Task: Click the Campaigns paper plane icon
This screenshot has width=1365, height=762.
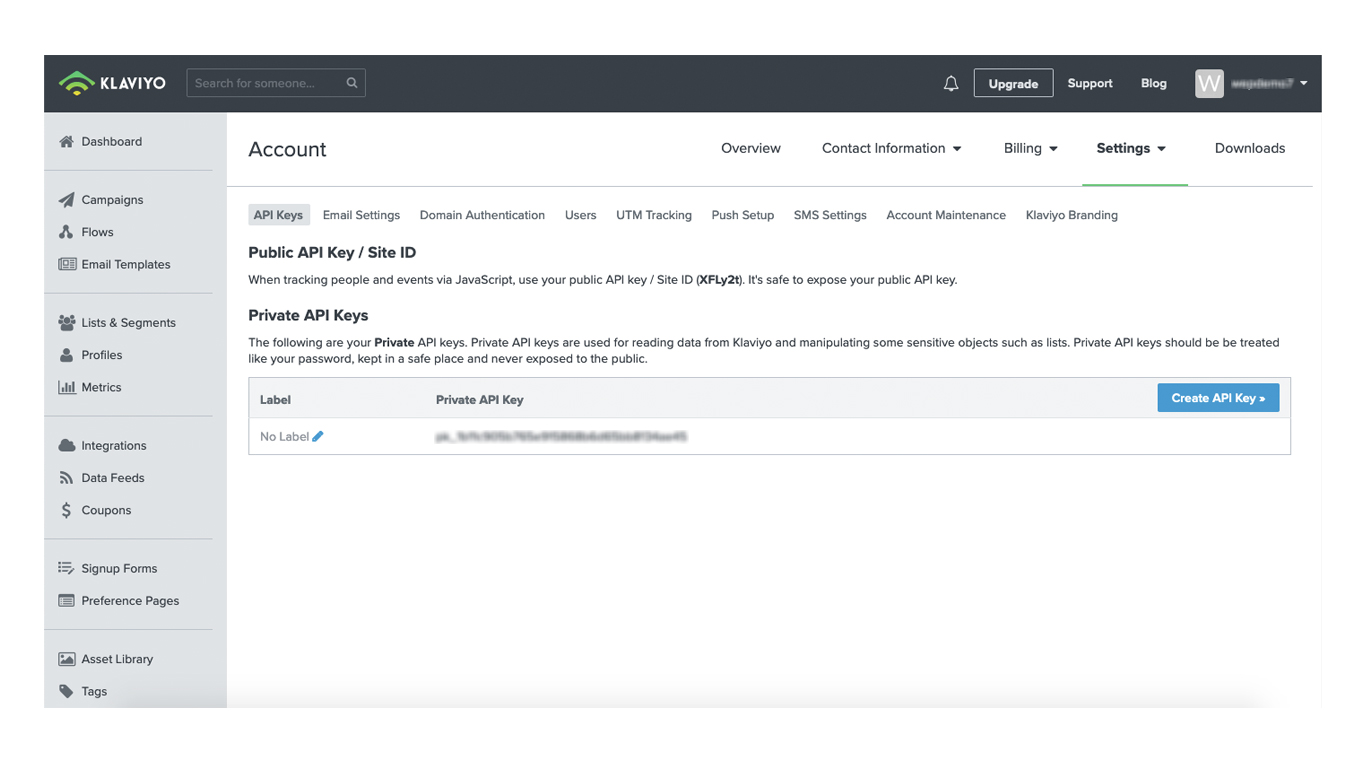Action: coord(67,200)
